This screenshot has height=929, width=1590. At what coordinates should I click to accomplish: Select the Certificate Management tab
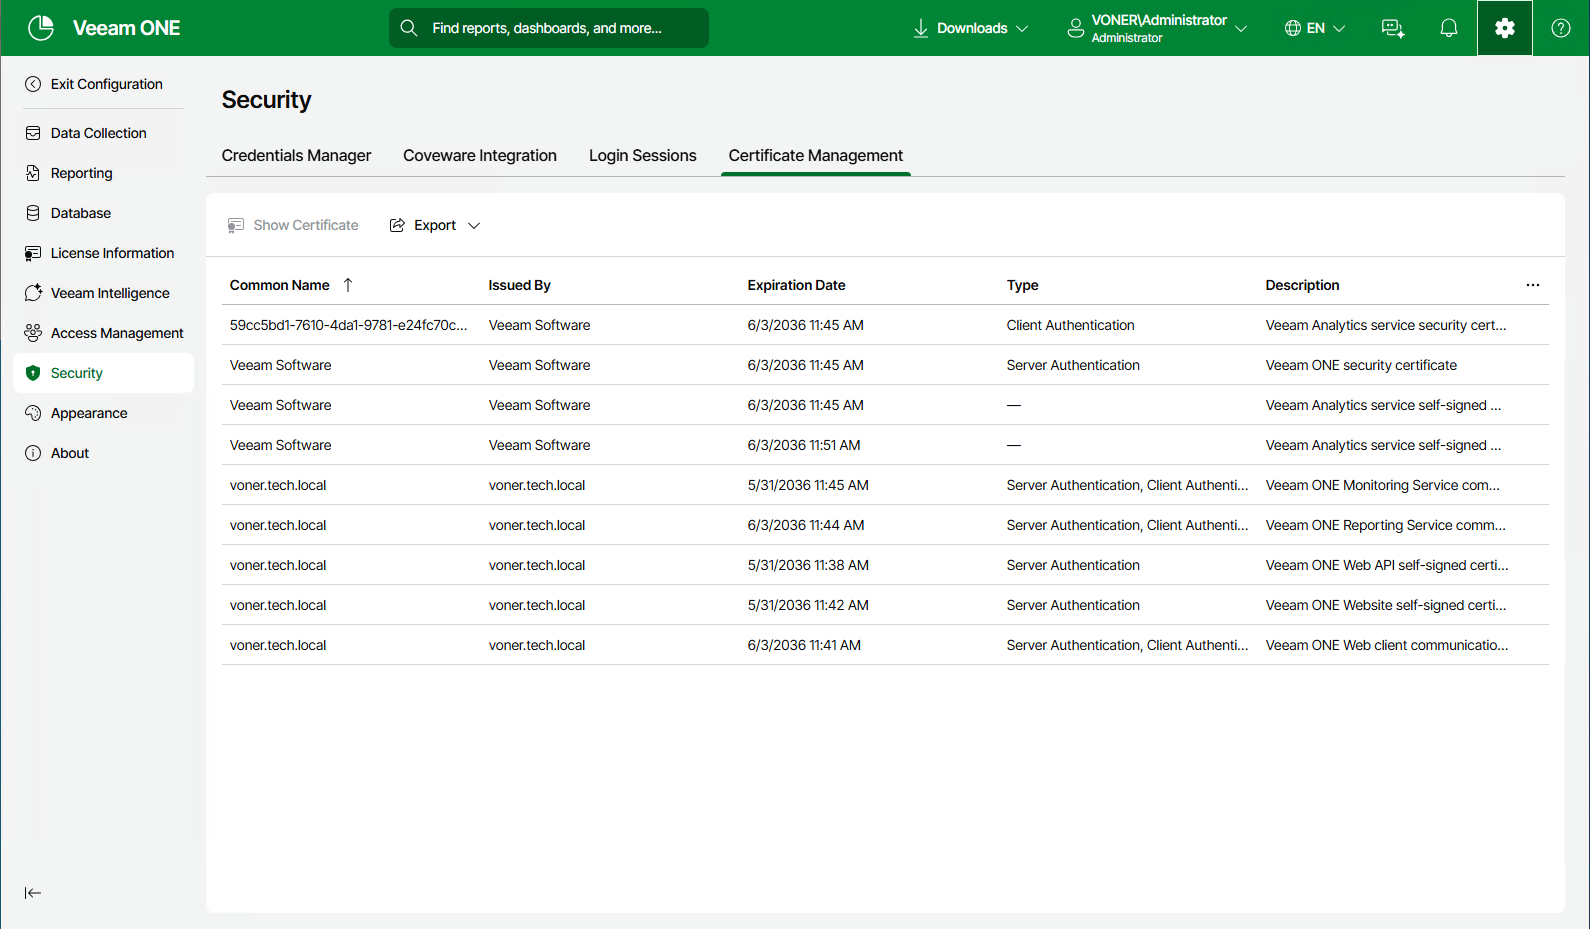click(x=816, y=156)
